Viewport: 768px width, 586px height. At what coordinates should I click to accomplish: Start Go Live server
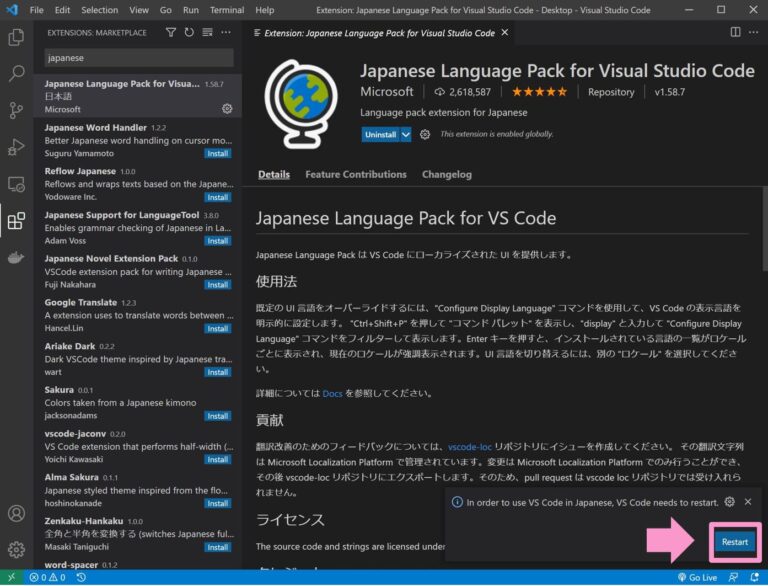pyautogui.click(x=697, y=578)
